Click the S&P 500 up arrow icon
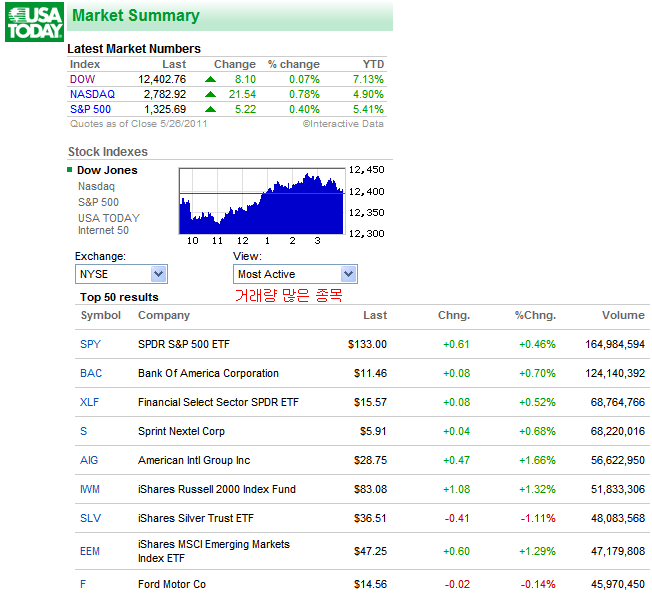The height and width of the screenshot is (596, 652). click(210, 109)
